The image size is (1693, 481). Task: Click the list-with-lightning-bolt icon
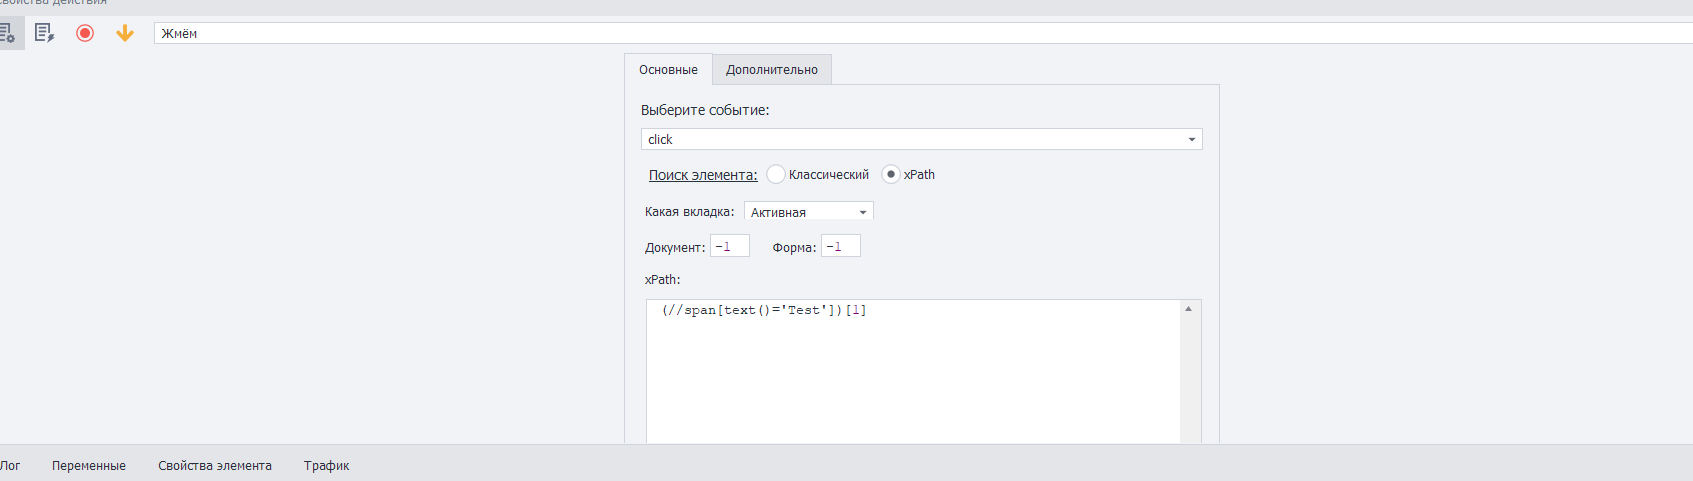(44, 33)
